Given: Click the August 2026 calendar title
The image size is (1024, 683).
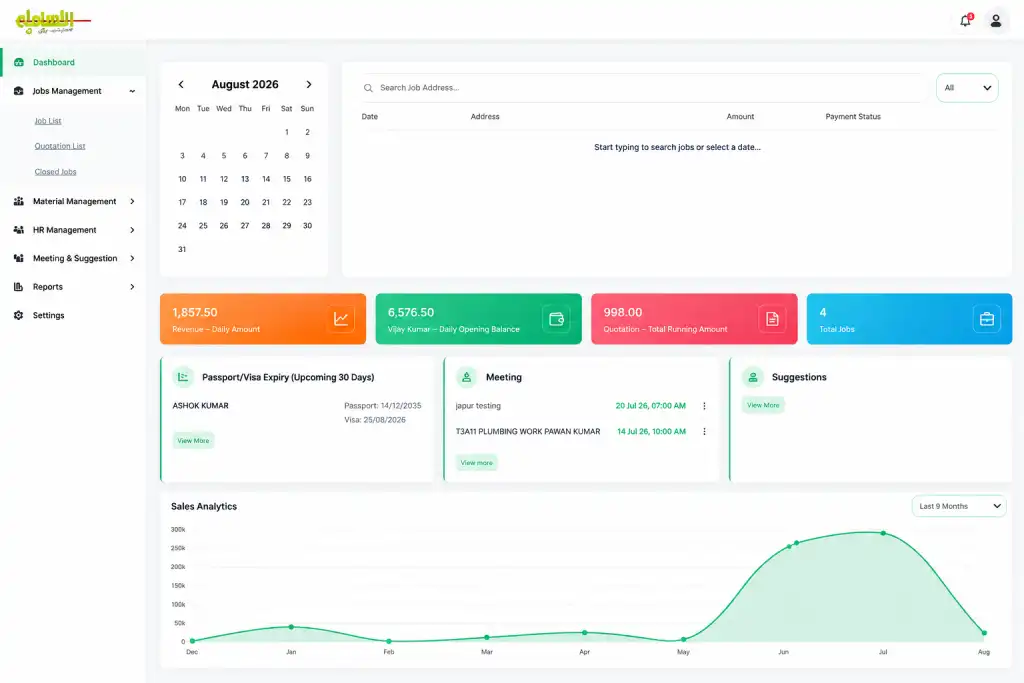Looking at the screenshot, I should tap(245, 84).
